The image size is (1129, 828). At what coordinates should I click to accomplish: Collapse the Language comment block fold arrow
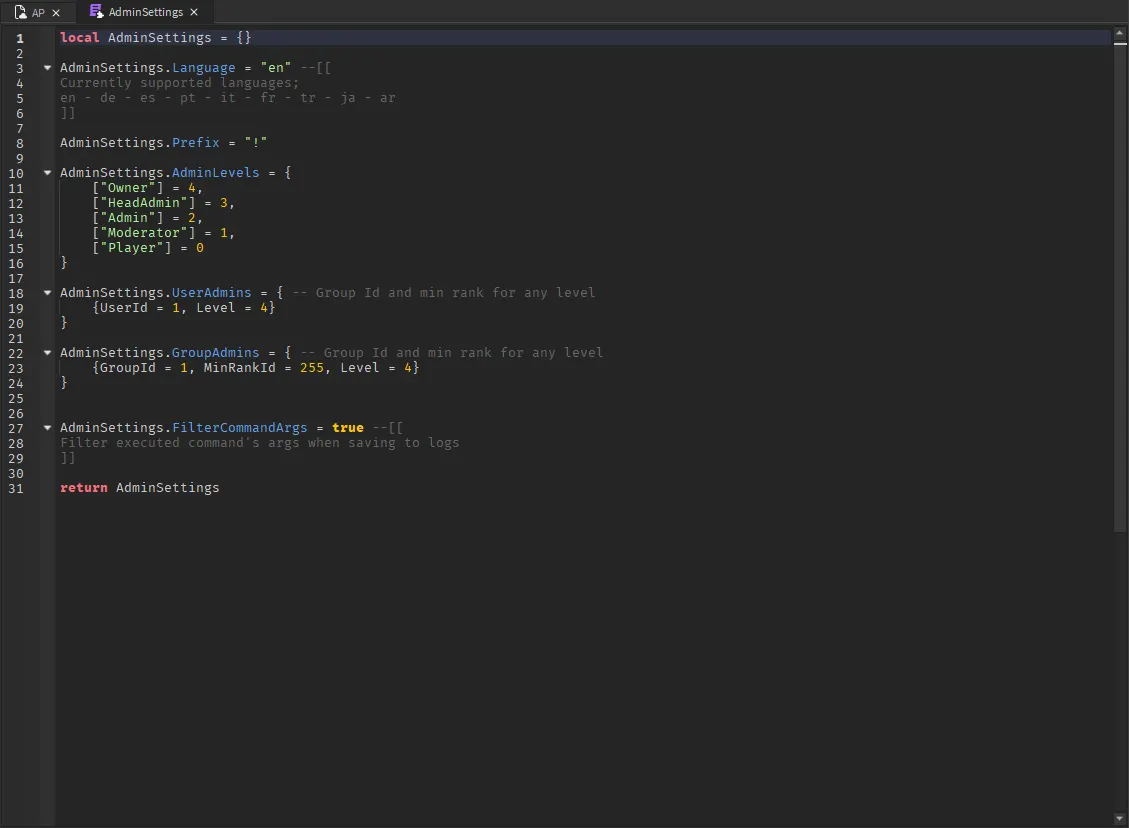coord(47,68)
